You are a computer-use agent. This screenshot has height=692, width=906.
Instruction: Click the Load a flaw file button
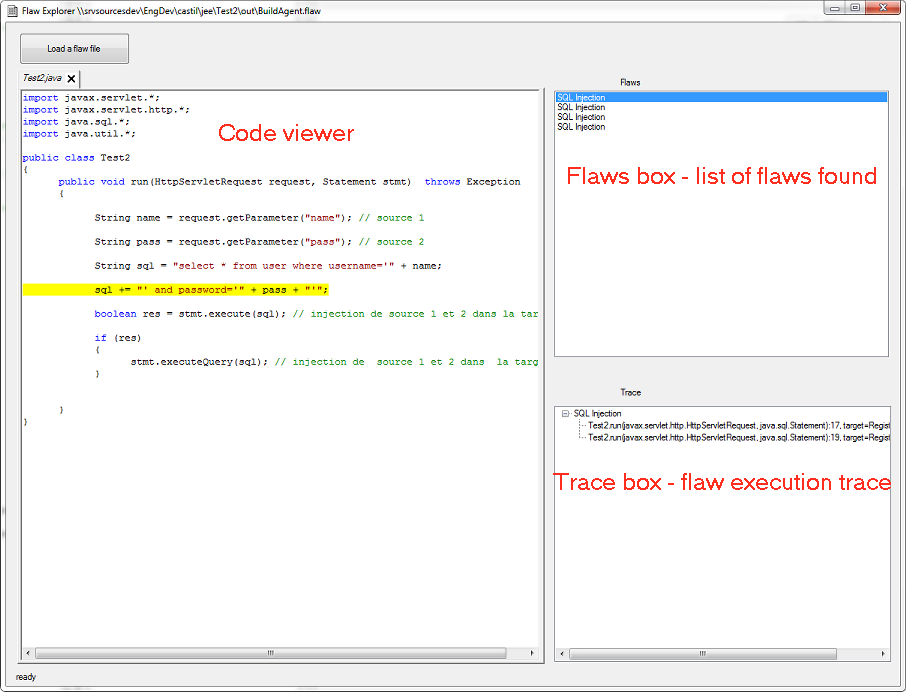(x=74, y=49)
